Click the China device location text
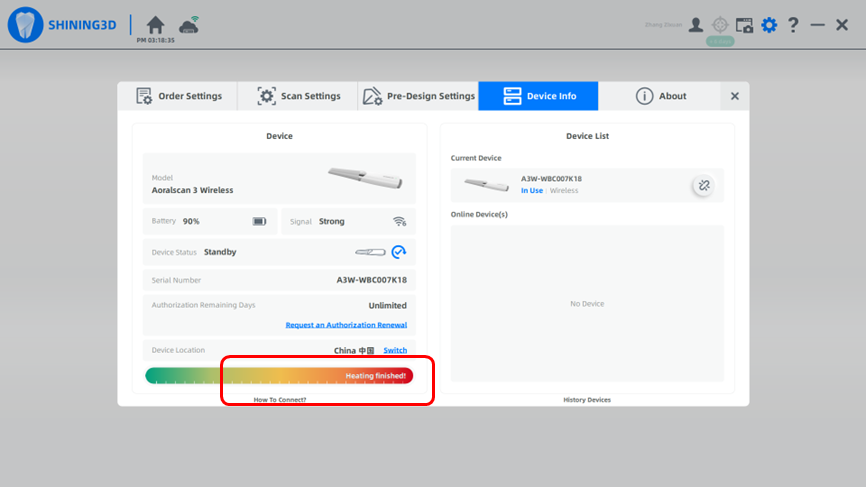The height and width of the screenshot is (487, 866). pyautogui.click(x=354, y=350)
